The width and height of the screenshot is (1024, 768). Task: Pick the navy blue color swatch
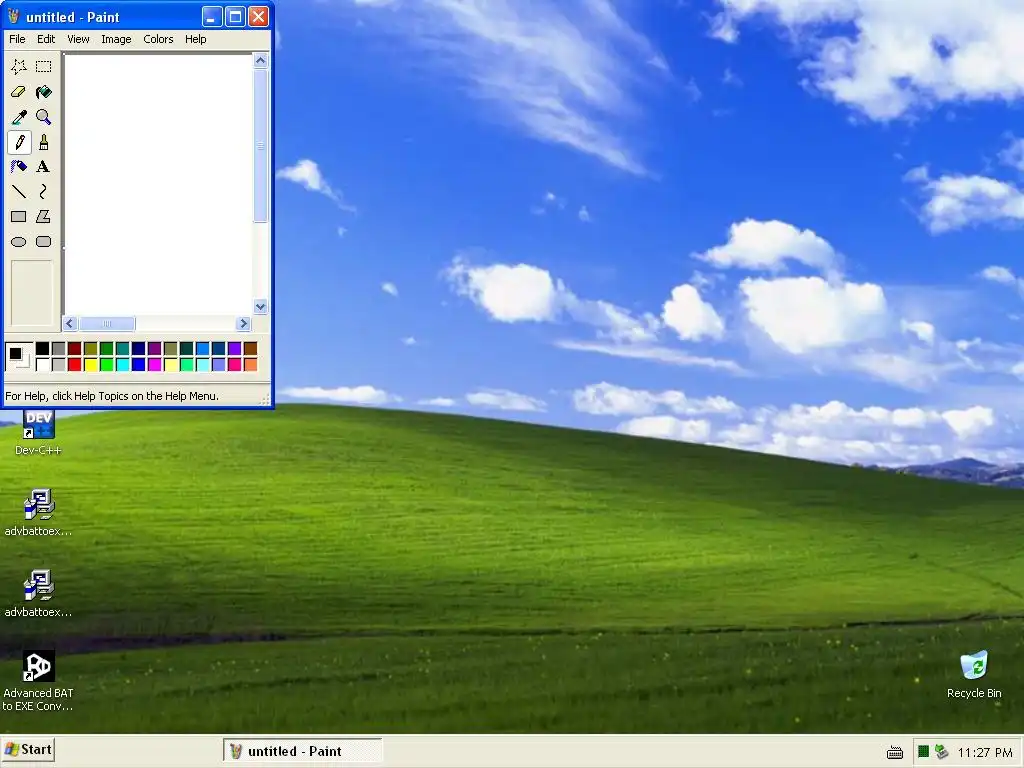(x=138, y=349)
